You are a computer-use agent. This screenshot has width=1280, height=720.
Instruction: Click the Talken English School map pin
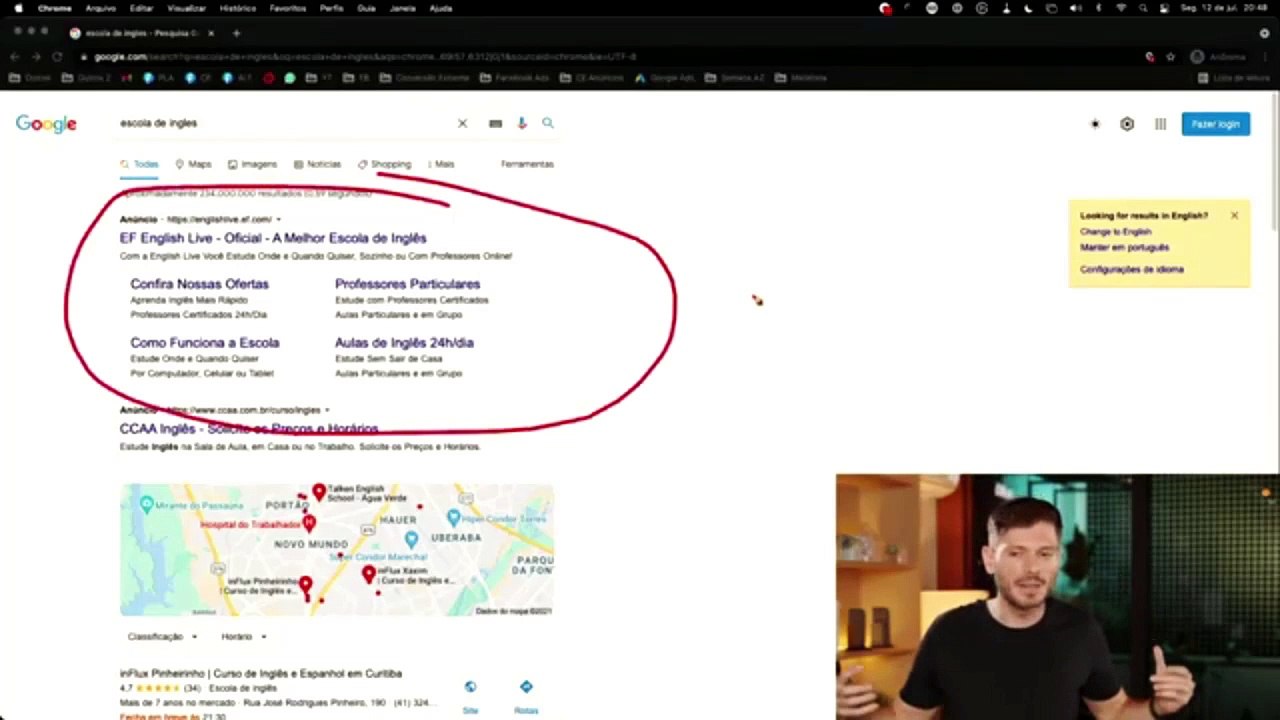coord(319,492)
